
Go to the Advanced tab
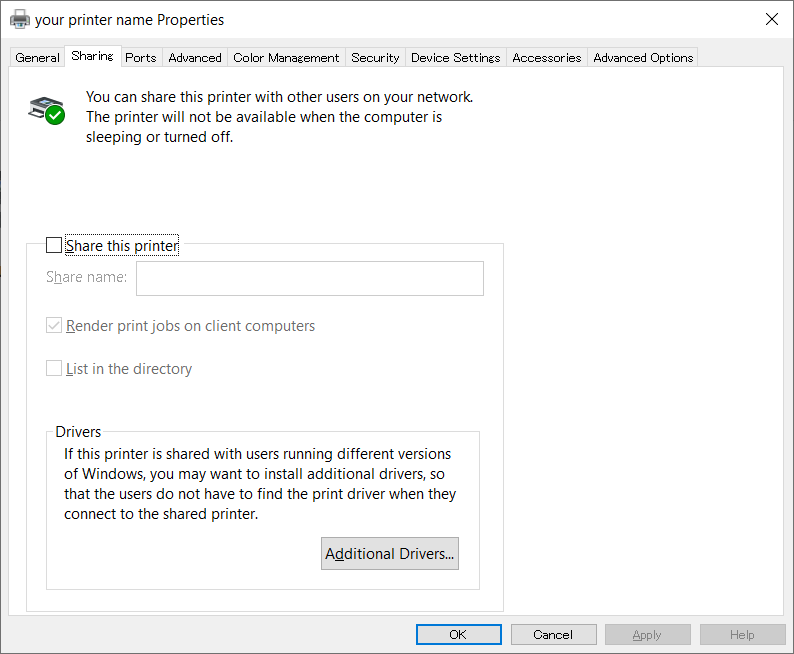195,58
